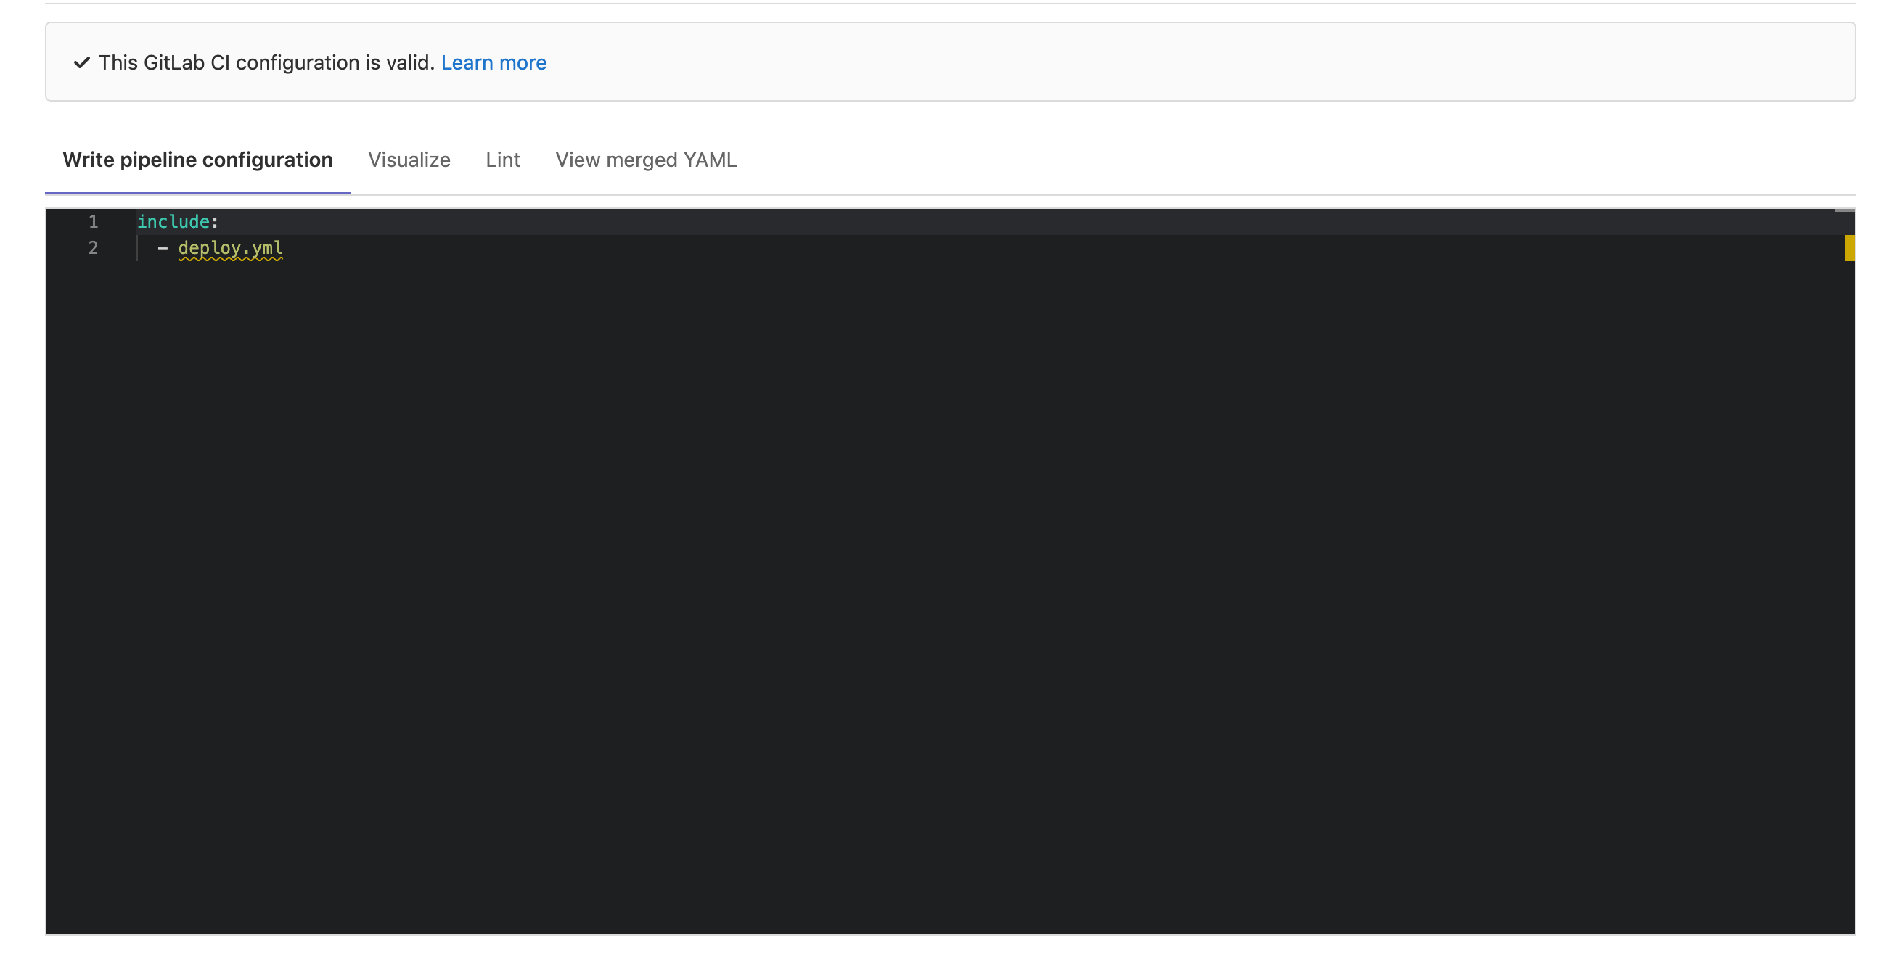
Task: Switch to the Visualize tab
Action: (409, 160)
